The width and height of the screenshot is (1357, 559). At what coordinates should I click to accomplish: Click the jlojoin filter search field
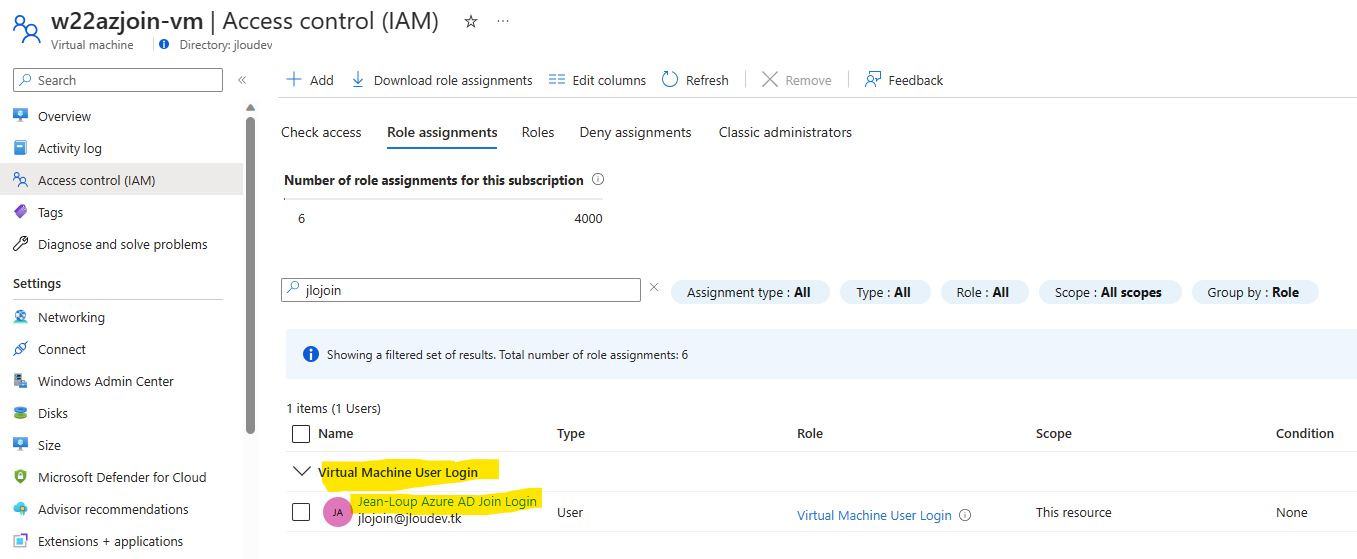pos(461,289)
